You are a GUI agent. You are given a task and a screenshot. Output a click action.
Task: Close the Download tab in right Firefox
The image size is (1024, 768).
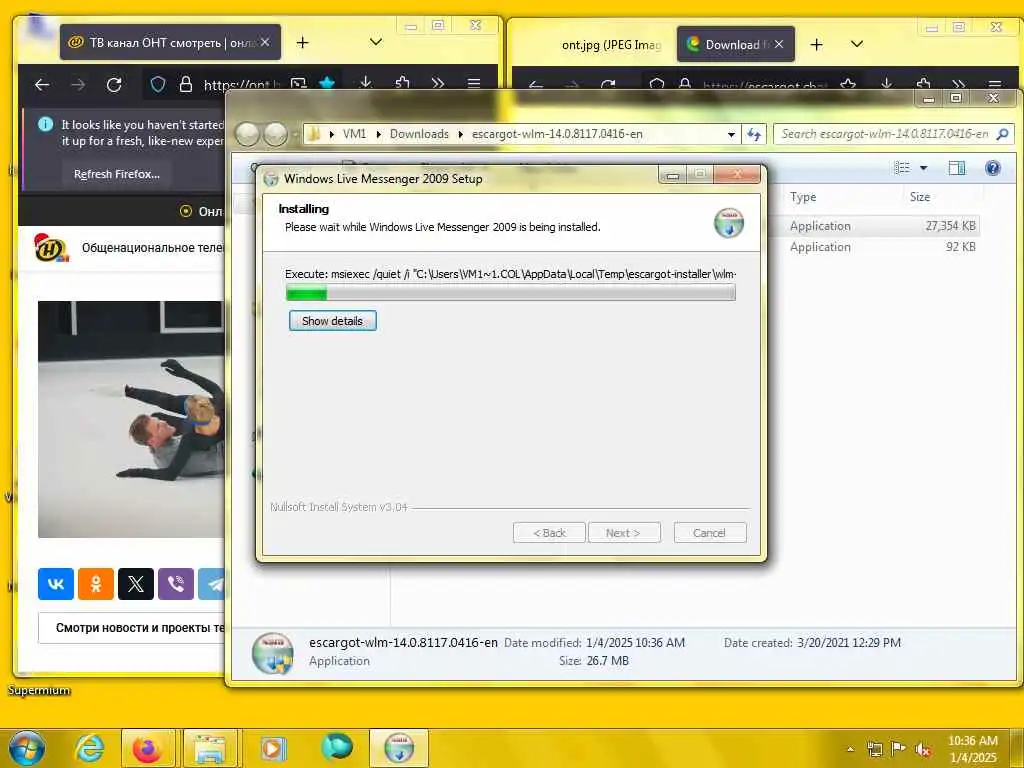click(779, 44)
